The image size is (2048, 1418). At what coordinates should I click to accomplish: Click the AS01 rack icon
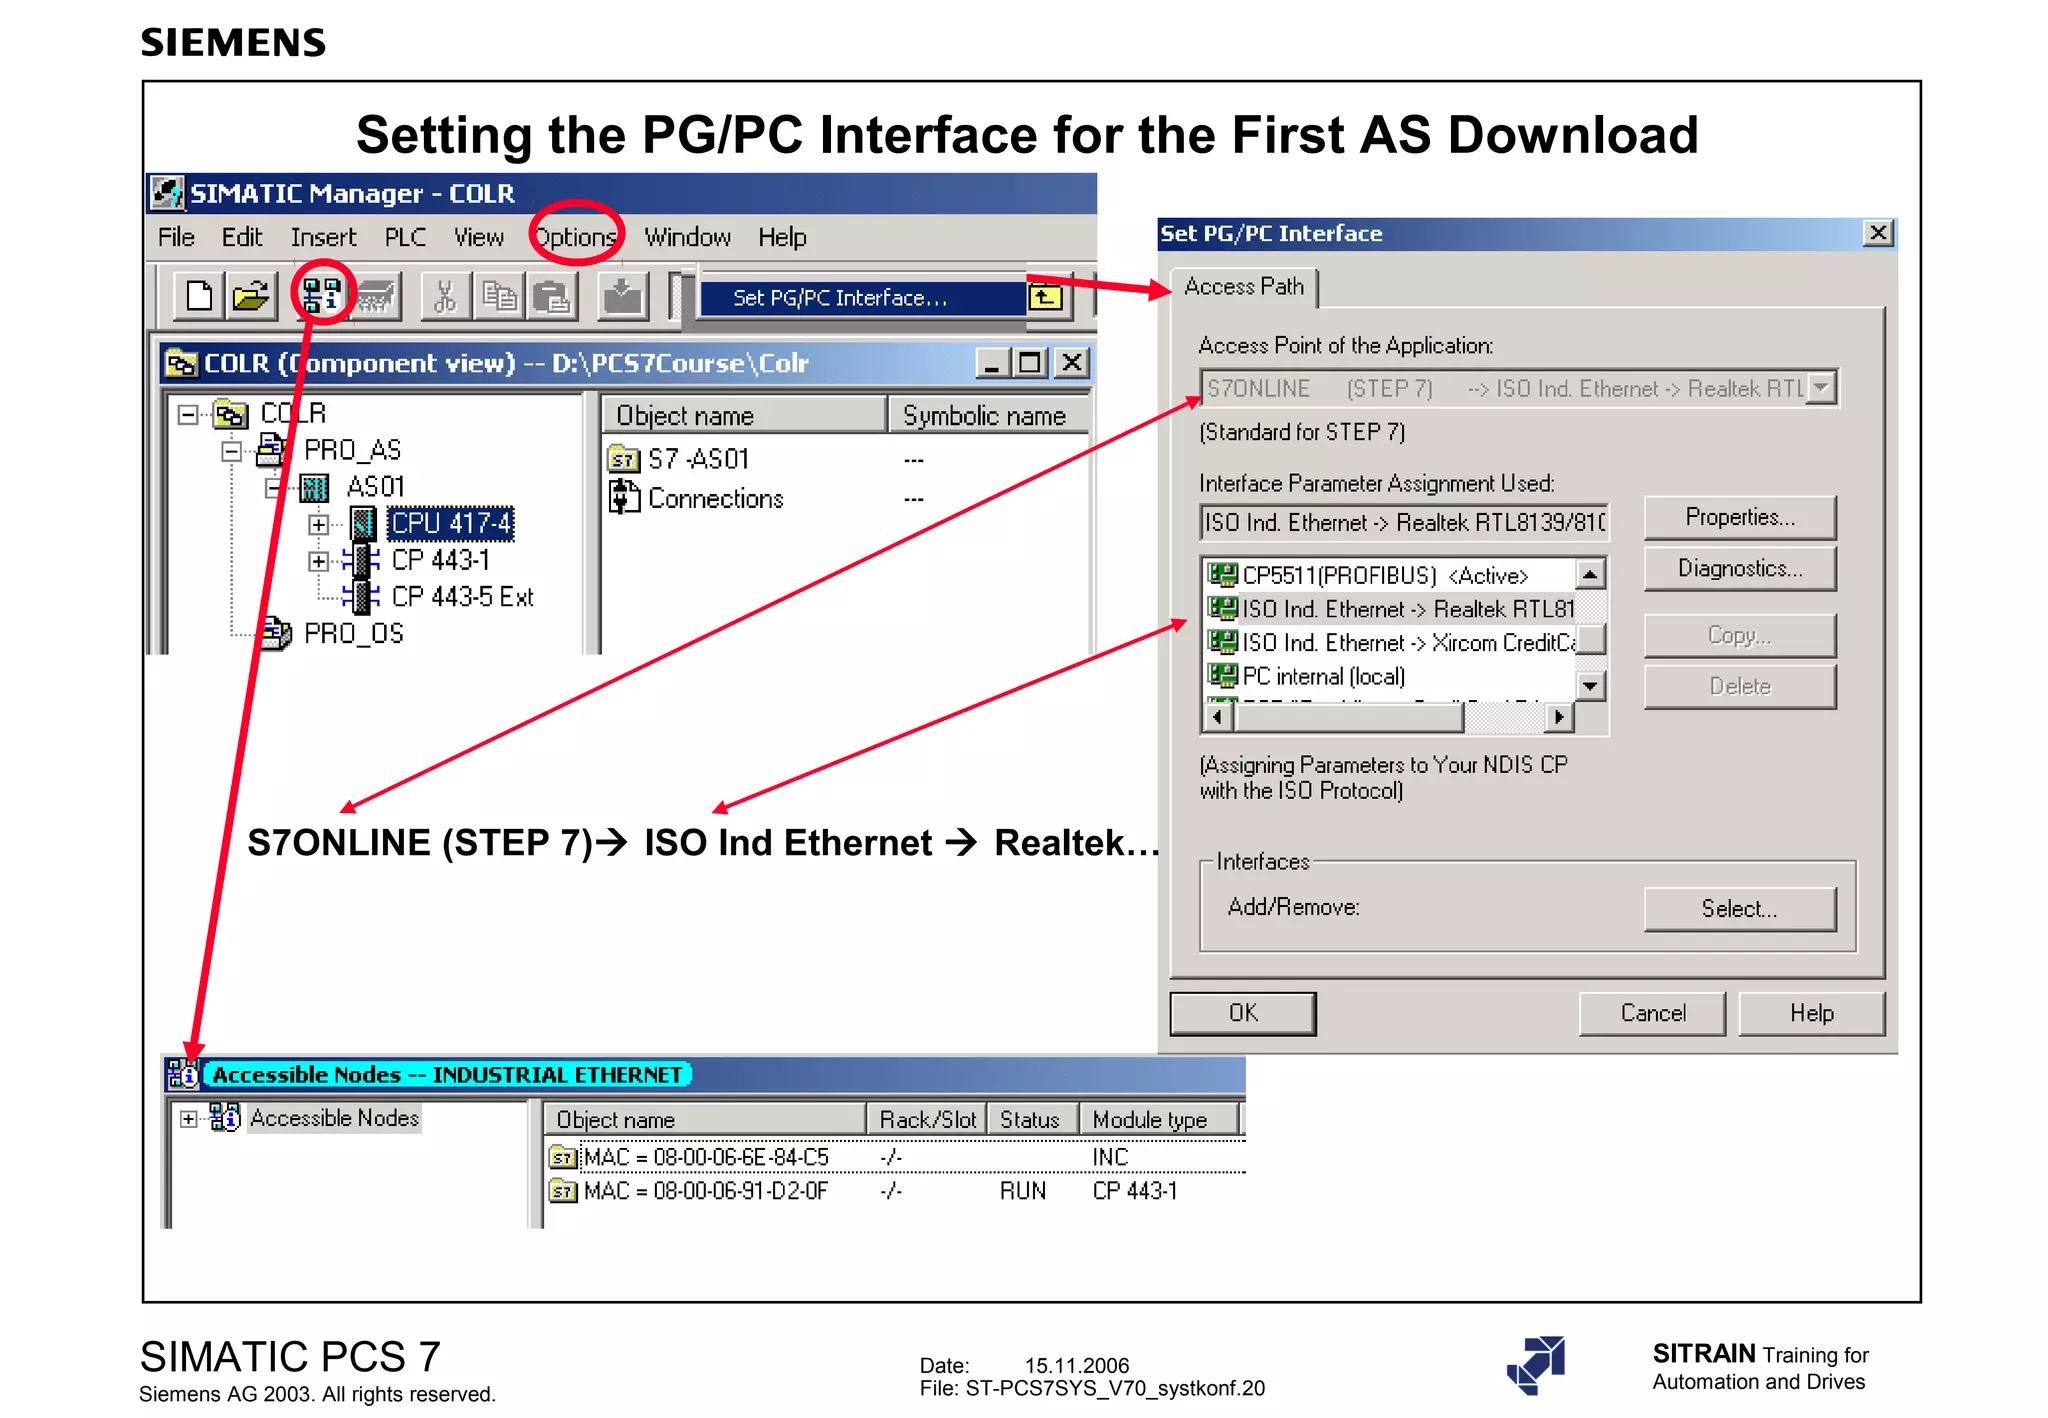coord(314,487)
